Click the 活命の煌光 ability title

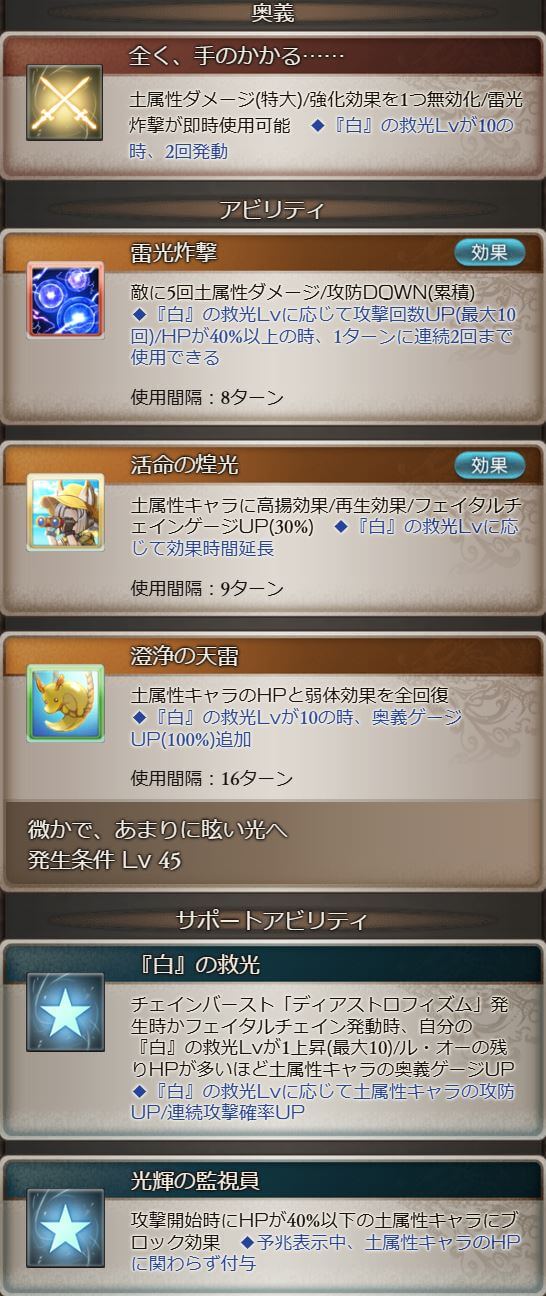pos(185,465)
